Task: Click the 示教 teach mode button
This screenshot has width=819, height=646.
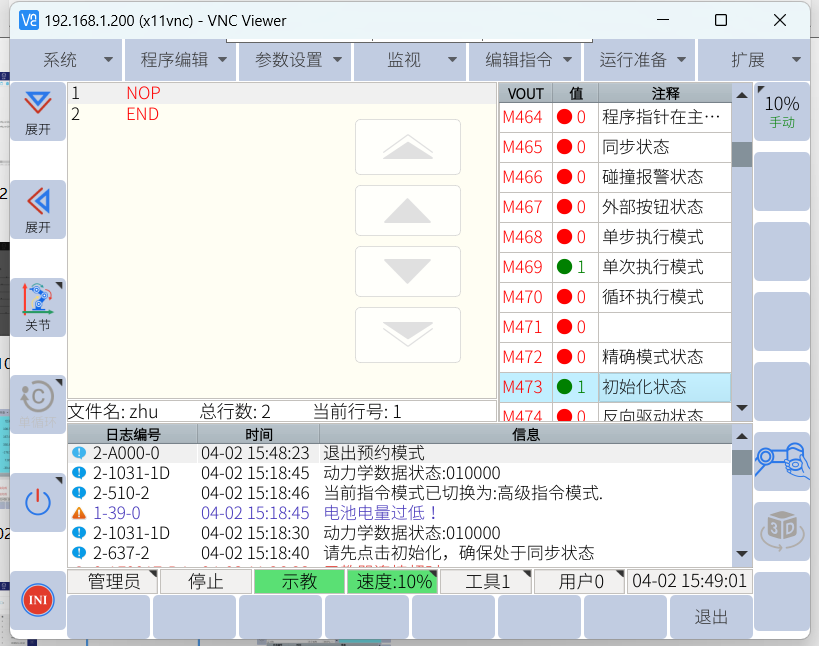Action: 299,582
